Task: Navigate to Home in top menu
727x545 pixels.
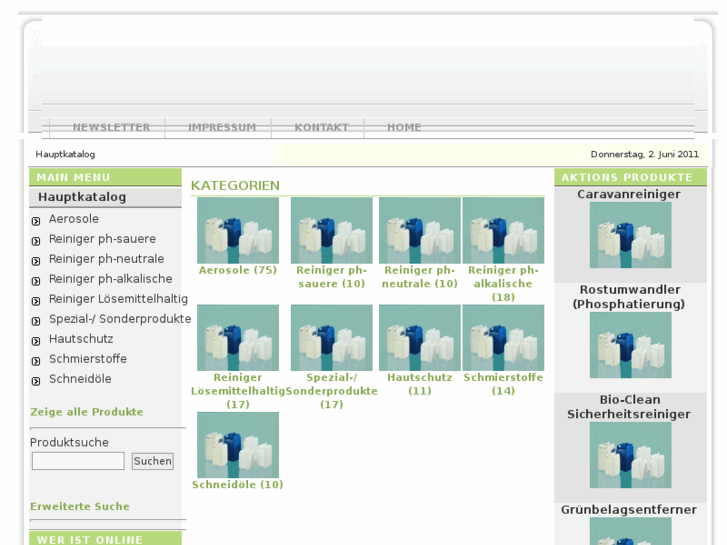Action: [x=404, y=128]
